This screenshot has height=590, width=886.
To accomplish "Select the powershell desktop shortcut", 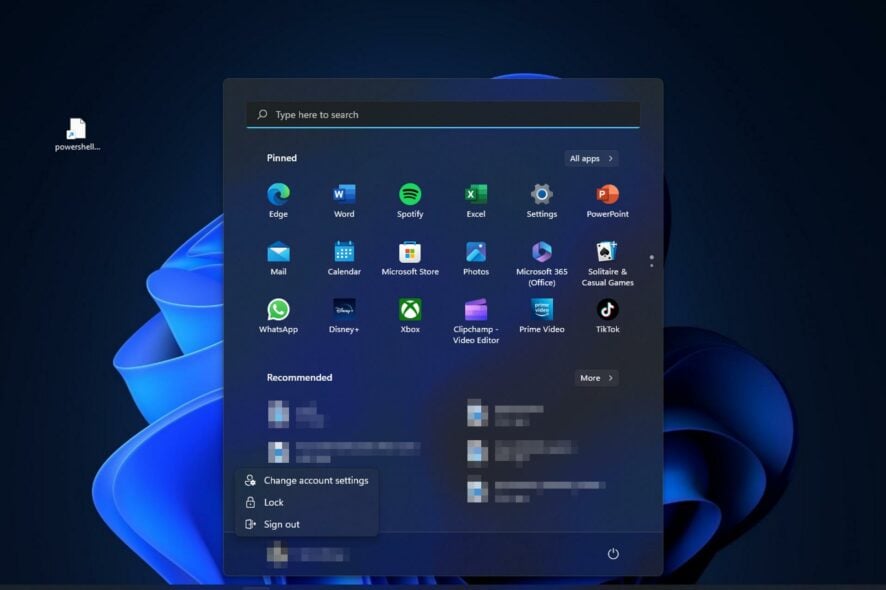I will tap(77, 135).
